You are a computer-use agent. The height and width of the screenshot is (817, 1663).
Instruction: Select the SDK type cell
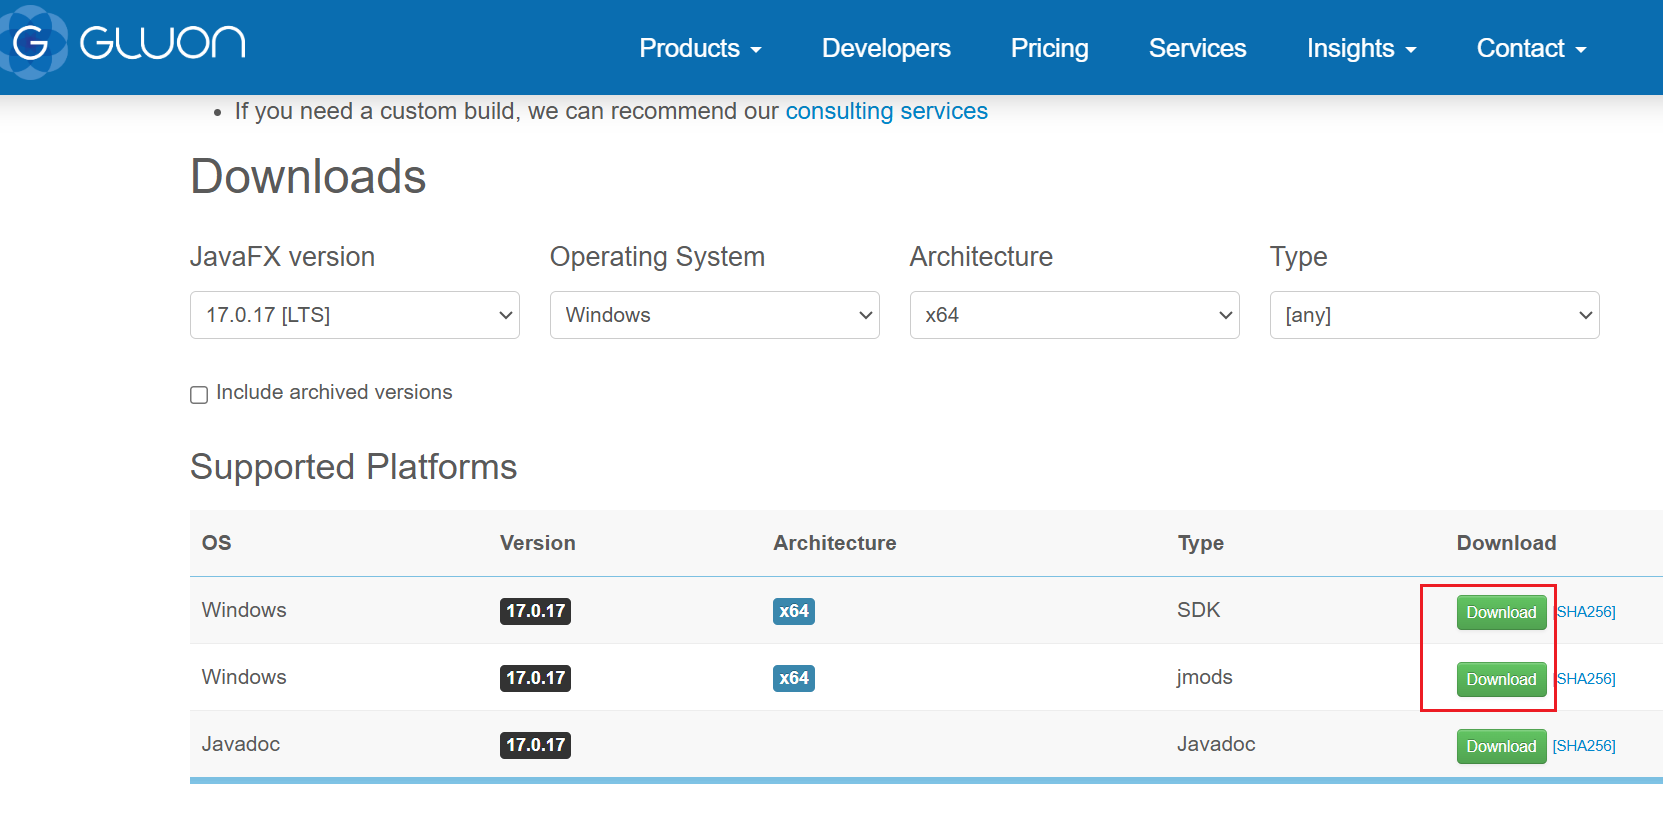(1199, 610)
